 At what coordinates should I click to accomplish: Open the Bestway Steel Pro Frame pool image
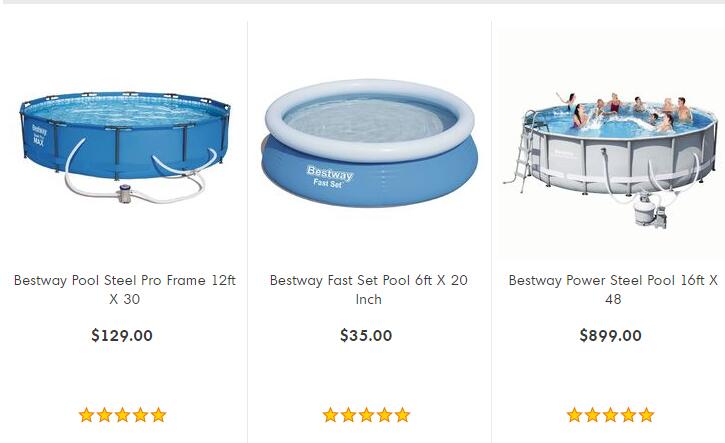point(124,145)
